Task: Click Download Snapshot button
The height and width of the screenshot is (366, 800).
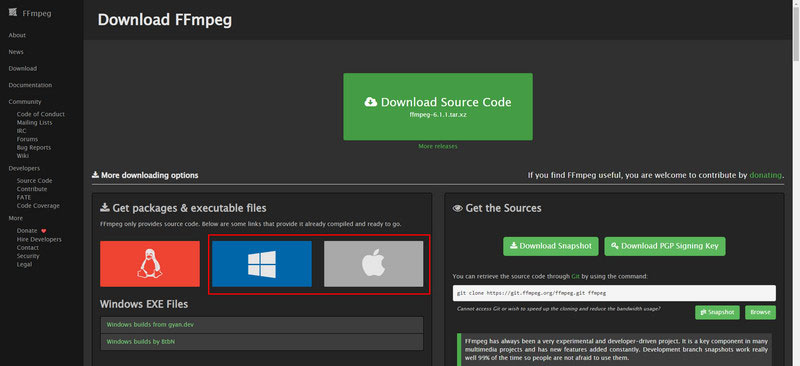Action: click(551, 246)
